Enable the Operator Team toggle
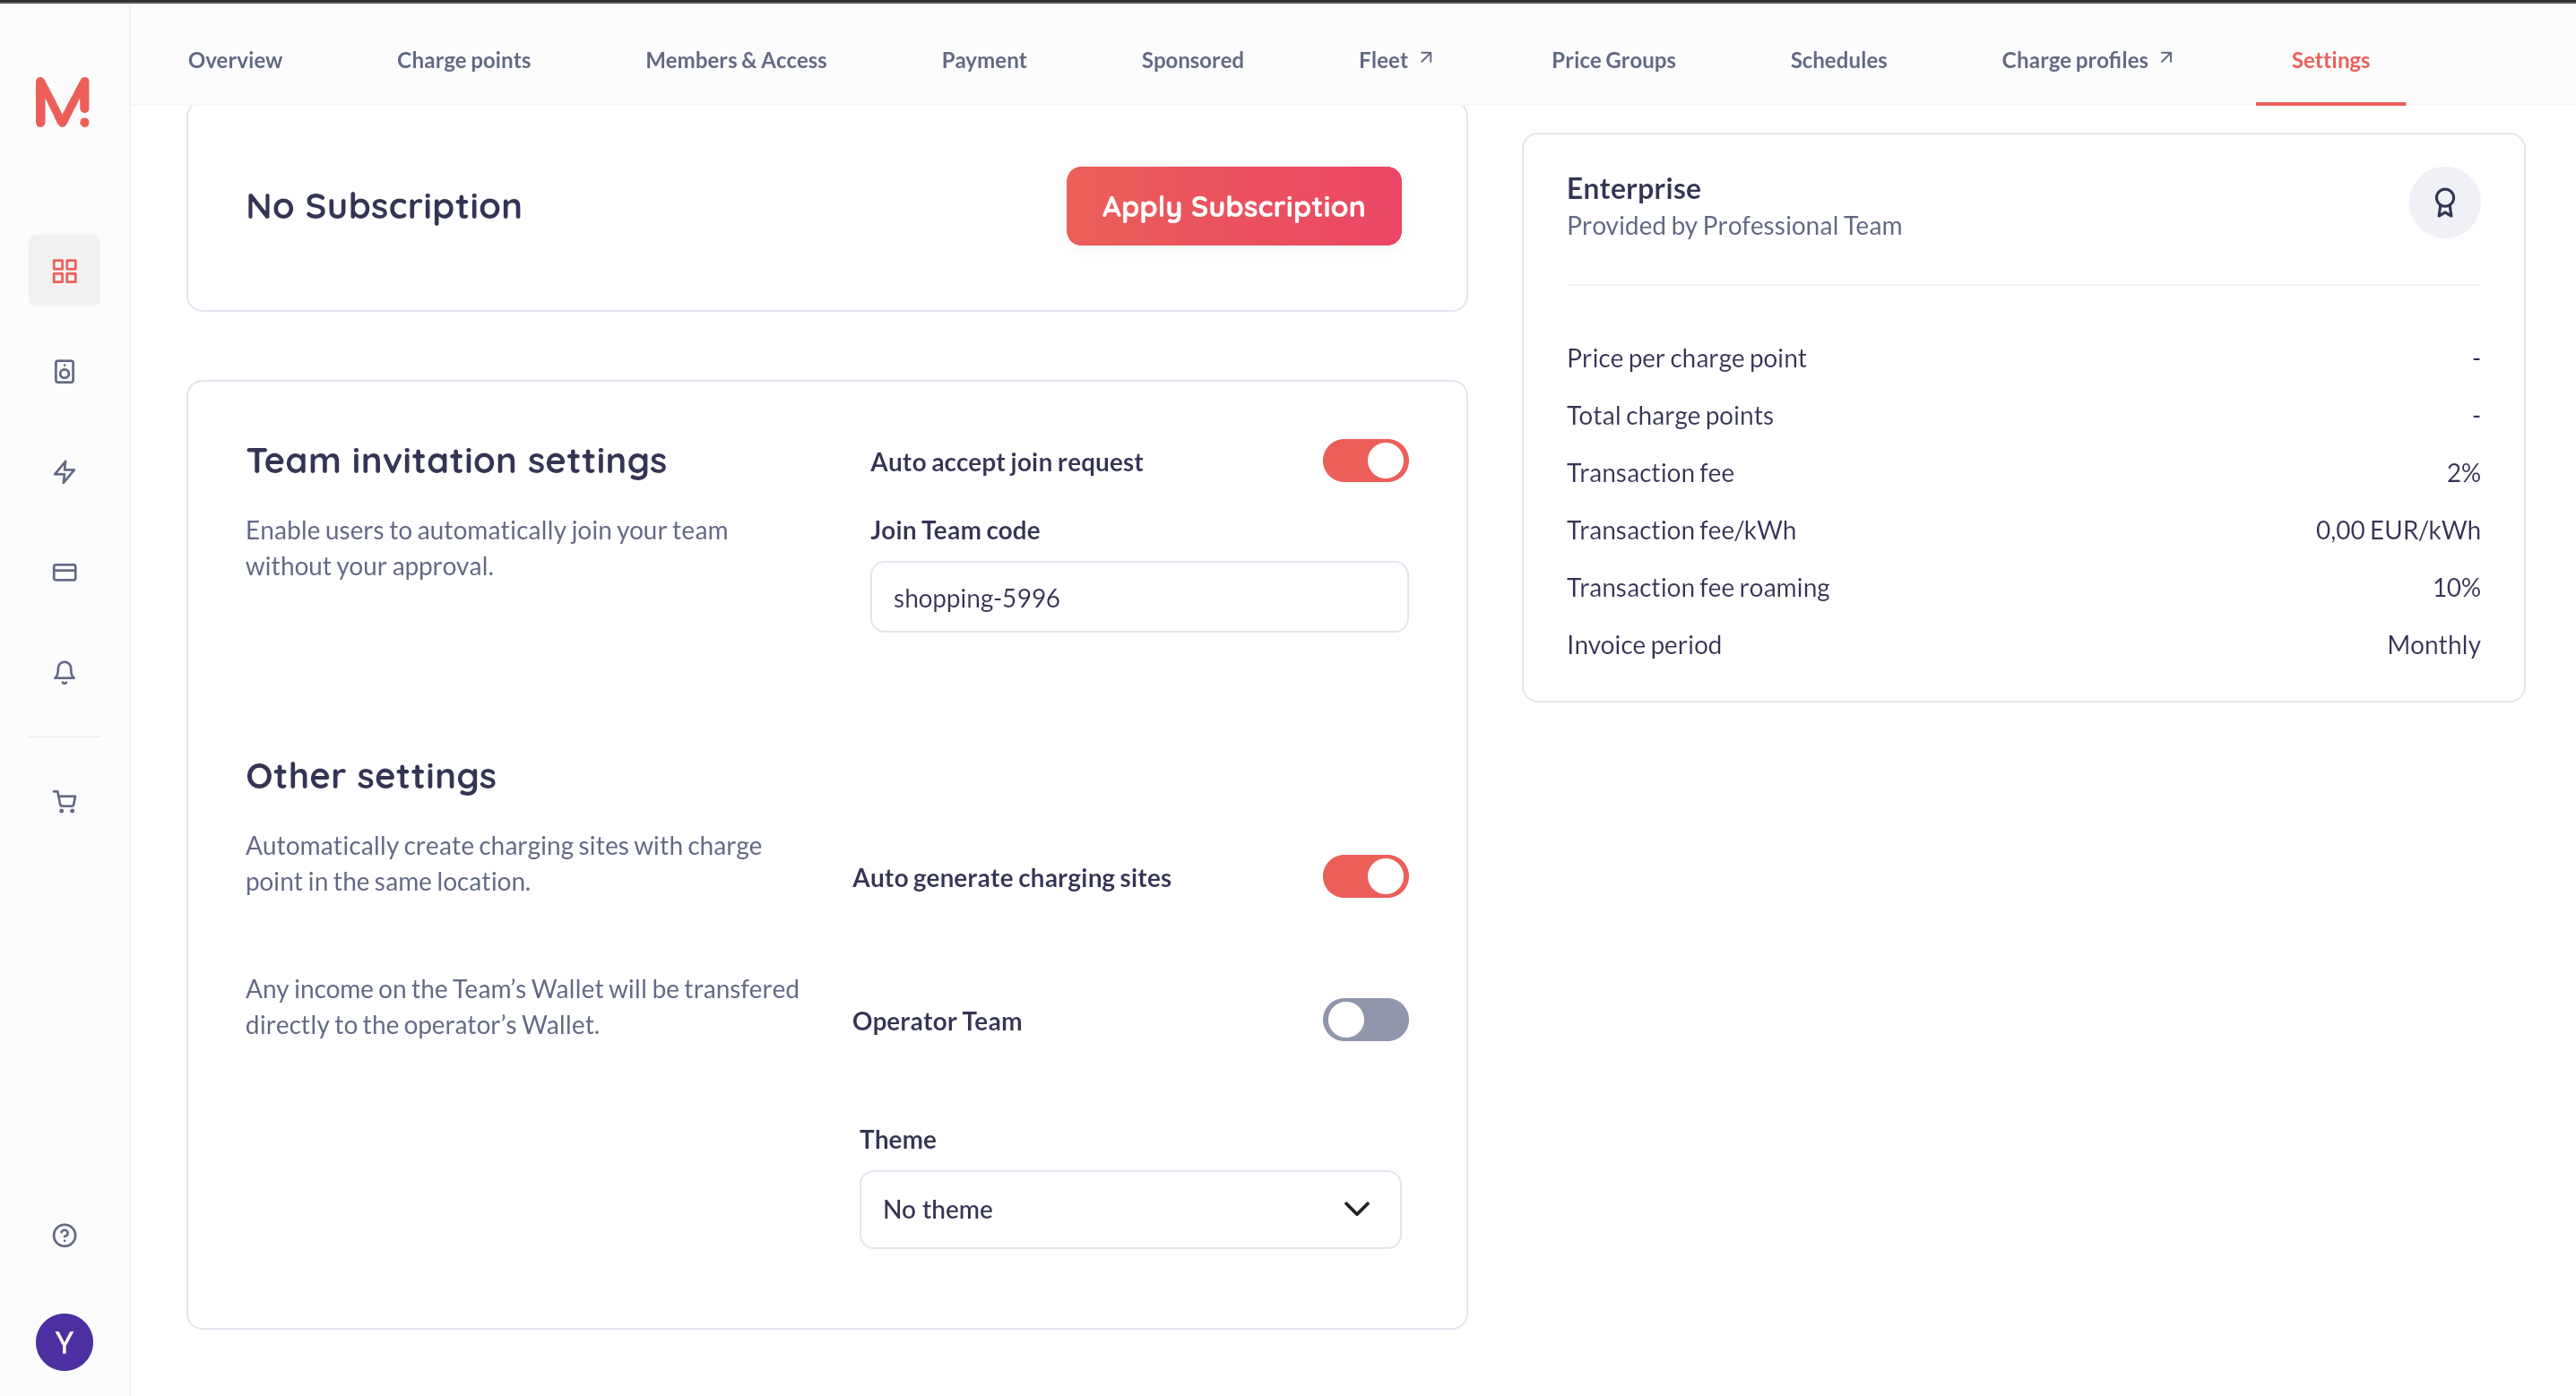 click(x=1364, y=1020)
